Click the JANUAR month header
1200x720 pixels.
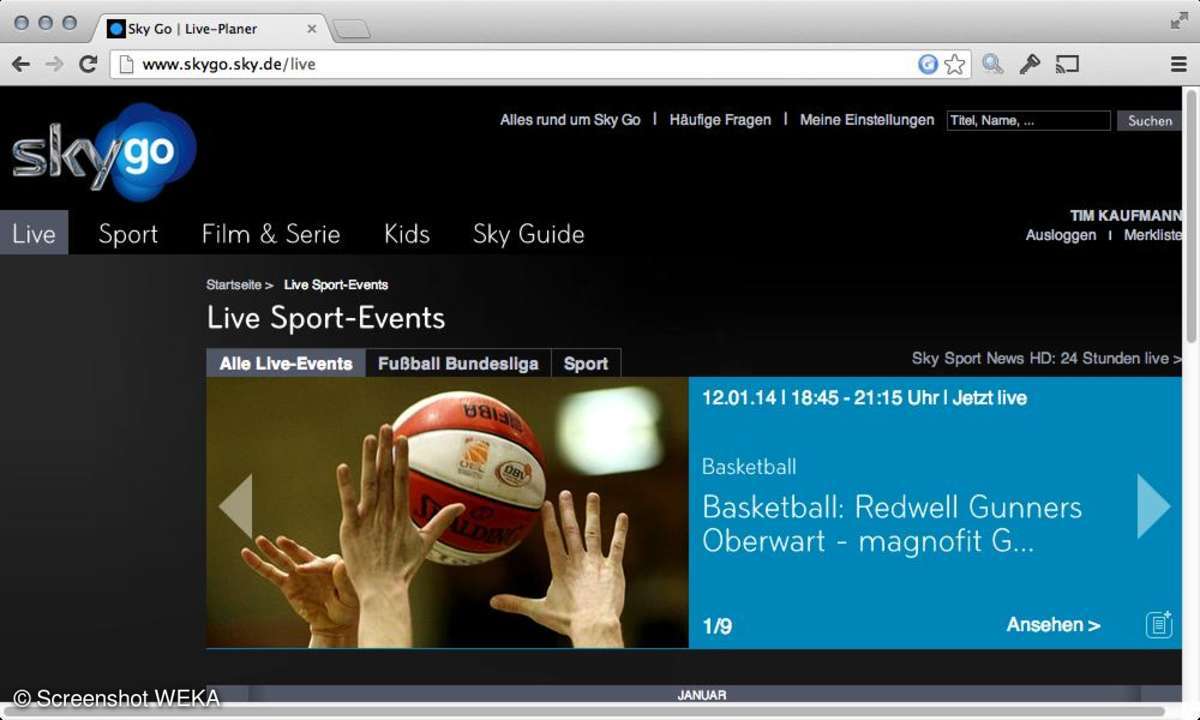(x=702, y=694)
